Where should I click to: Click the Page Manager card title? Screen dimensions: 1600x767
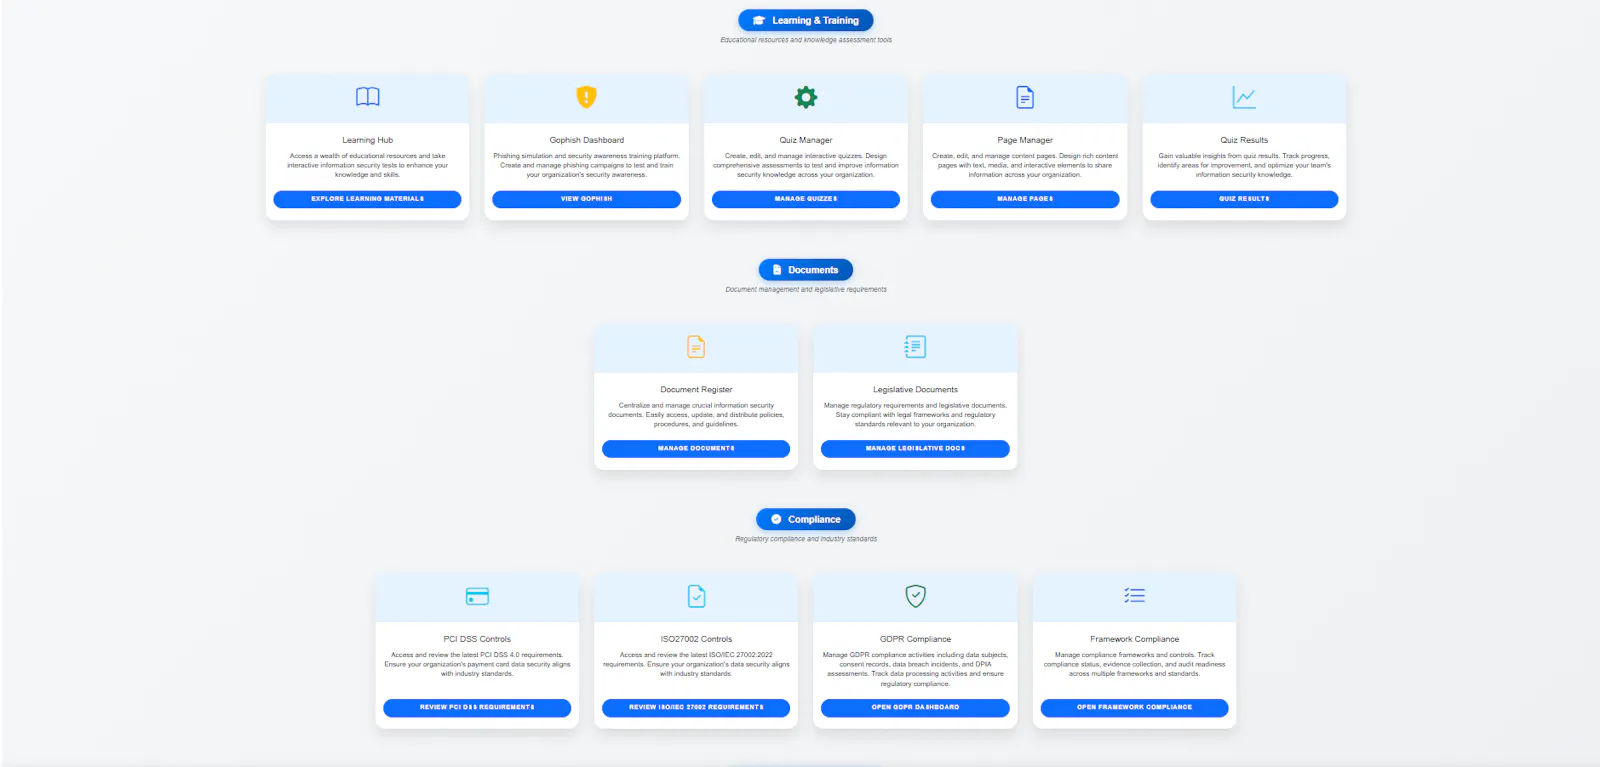(1025, 140)
